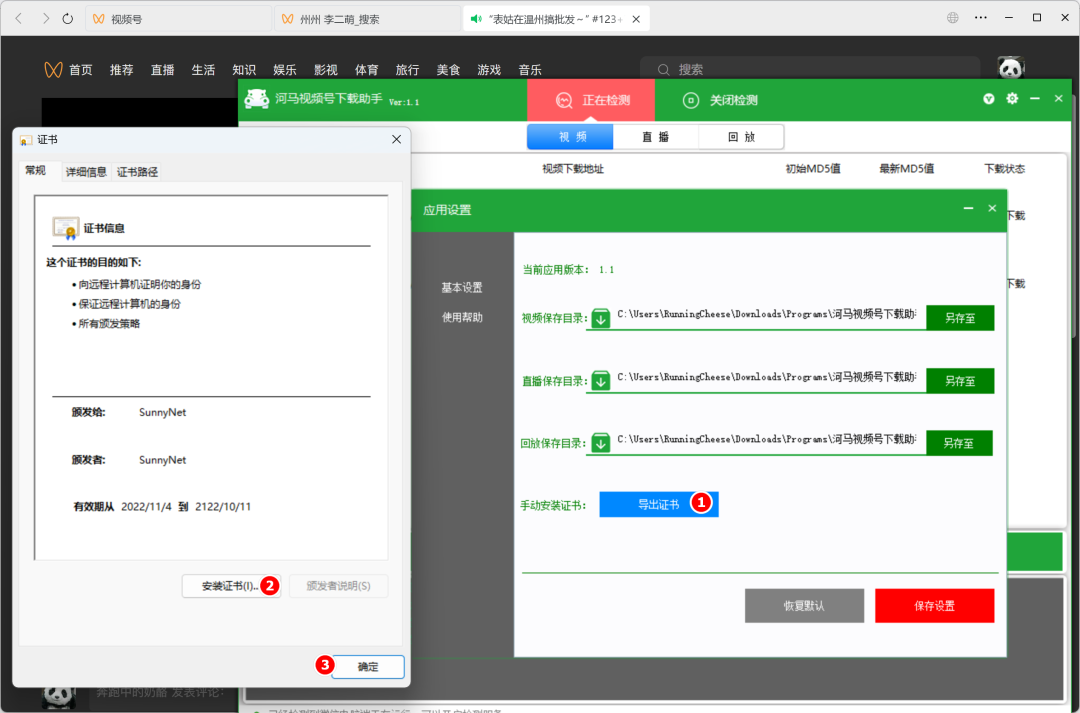Open the 美食 navigation item

tap(448, 70)
